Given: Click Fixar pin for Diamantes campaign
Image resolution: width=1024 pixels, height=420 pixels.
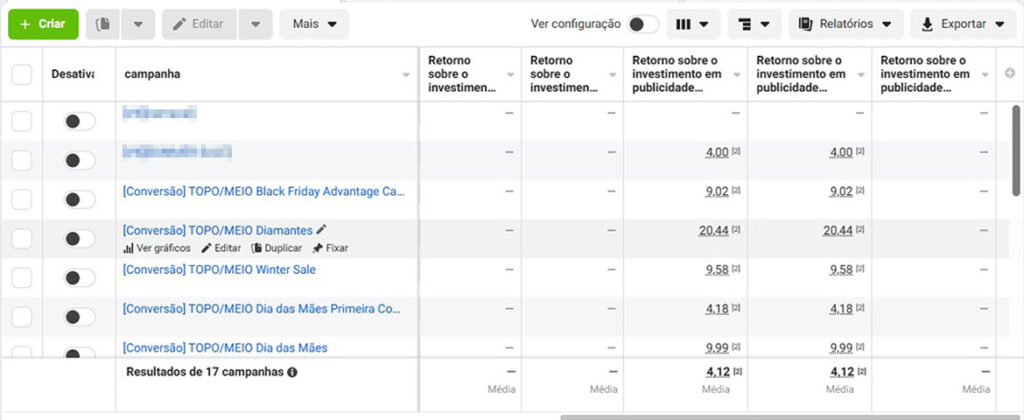Looking at the screenshot, I should coord(329,248).
